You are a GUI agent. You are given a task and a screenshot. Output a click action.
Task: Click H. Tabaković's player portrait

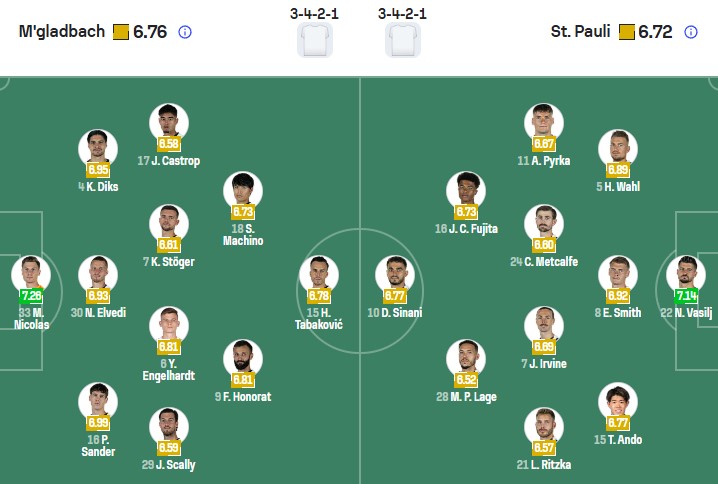(x=320, y=274)
